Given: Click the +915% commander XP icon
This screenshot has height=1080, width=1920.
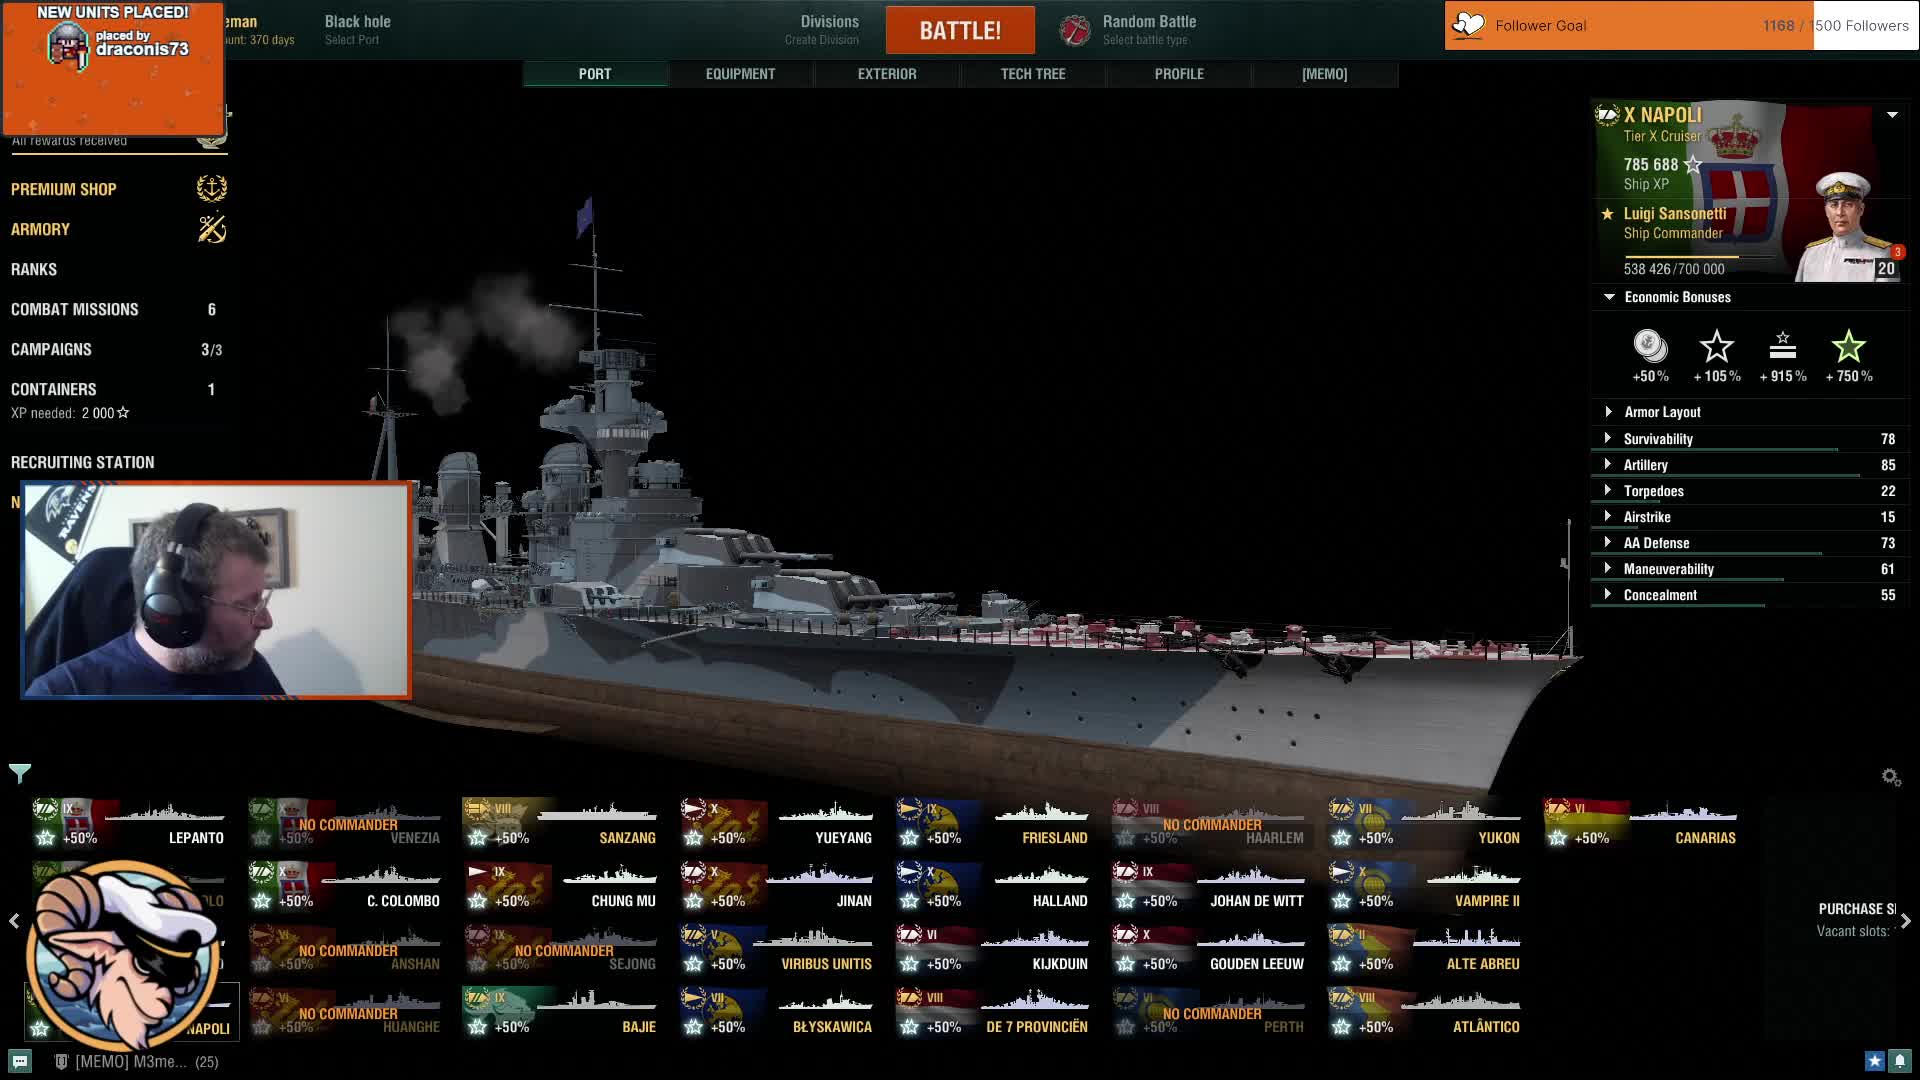Looking at the screenshot, I should (x=1783, y=346).
